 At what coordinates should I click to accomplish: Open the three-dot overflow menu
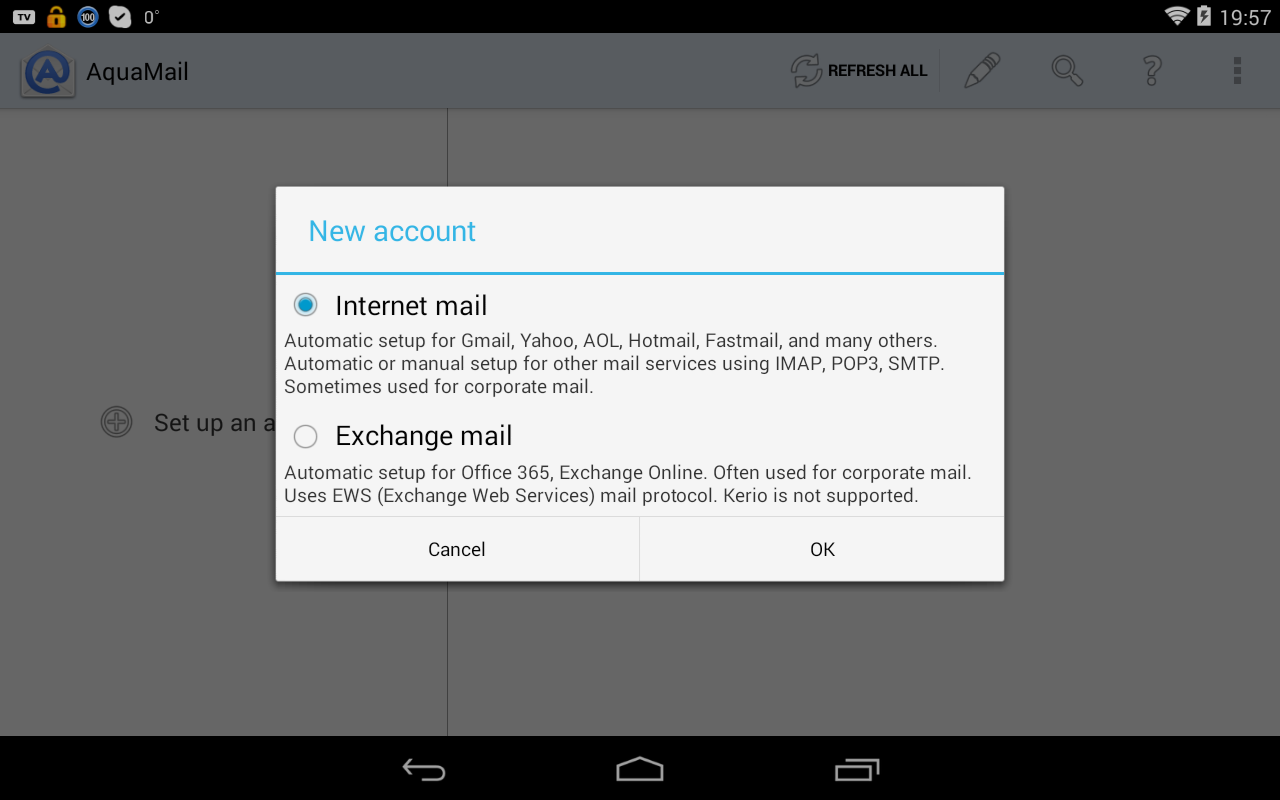1237,71
